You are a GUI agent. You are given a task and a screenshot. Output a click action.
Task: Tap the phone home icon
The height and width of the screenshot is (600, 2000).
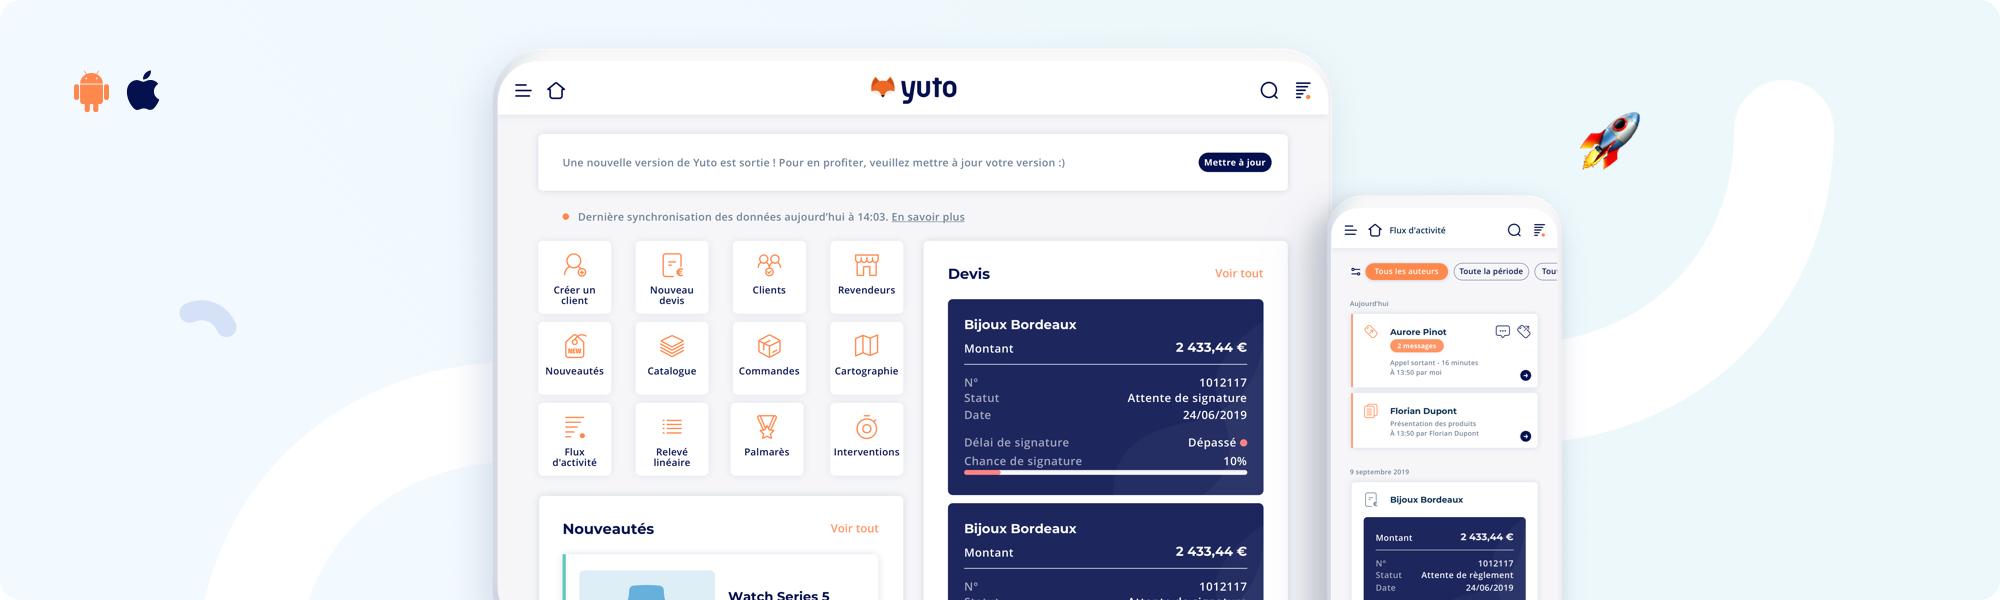coord(1375,230)
